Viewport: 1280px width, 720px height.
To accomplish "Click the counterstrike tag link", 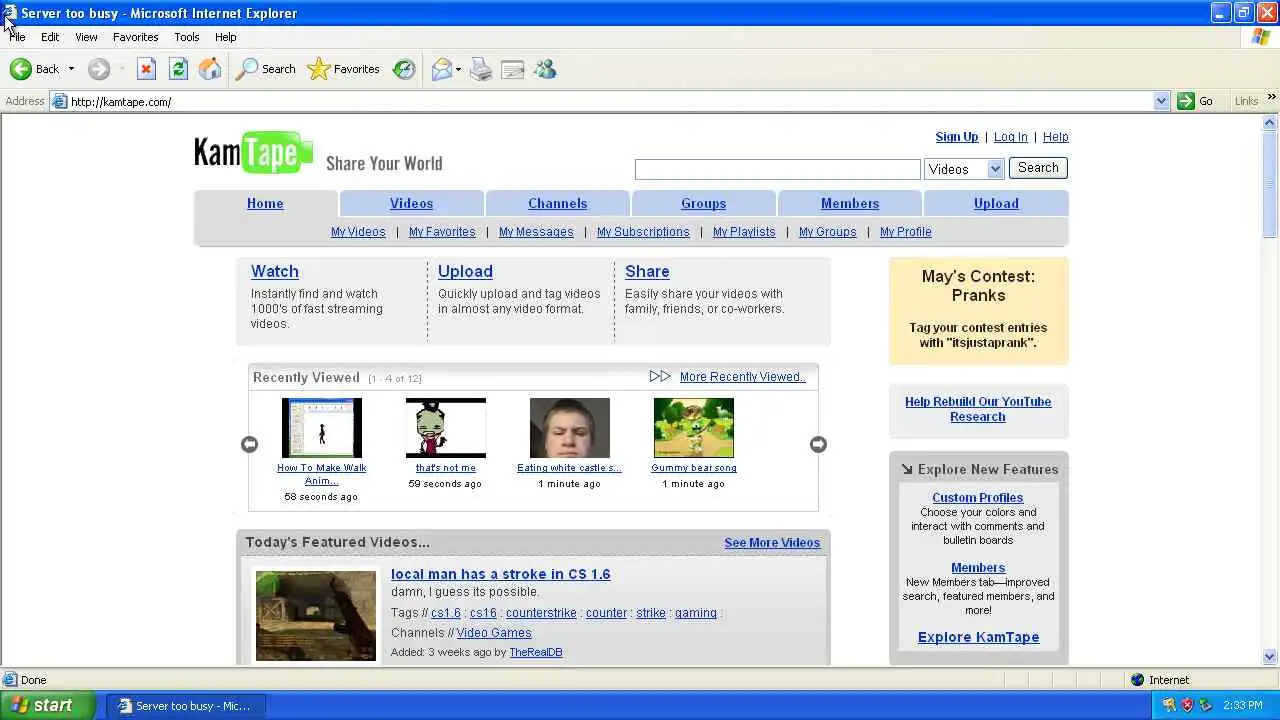I will click(x=541, y=613).
